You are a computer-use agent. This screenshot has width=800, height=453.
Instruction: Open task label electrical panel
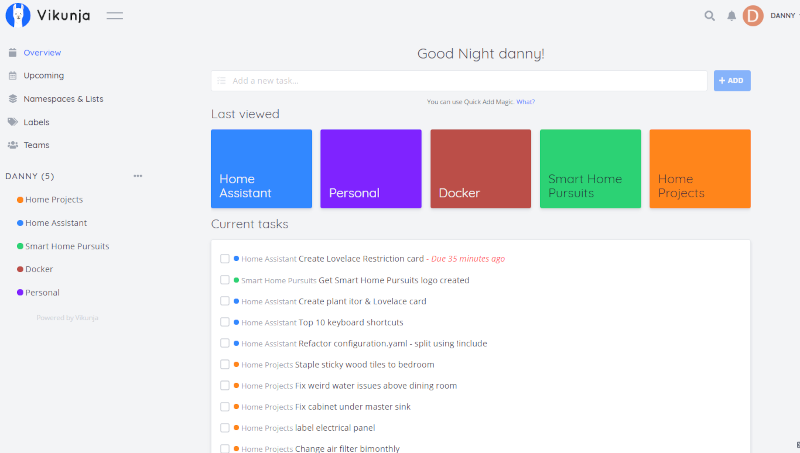pyautogui.click(x=335, y=427)
